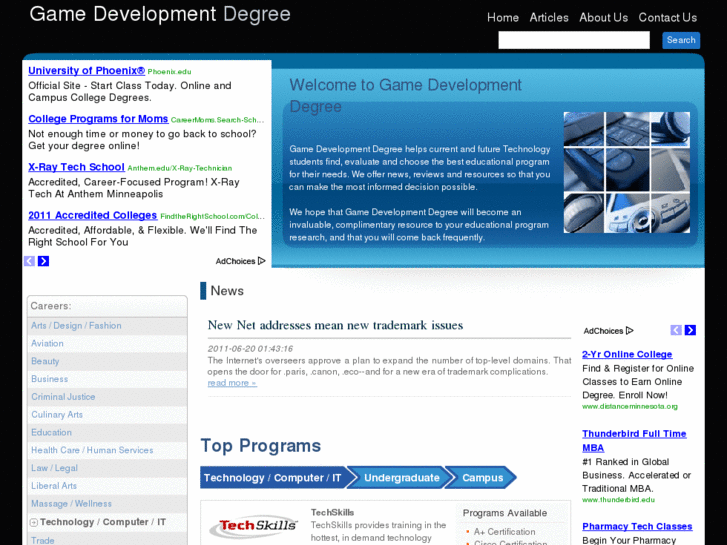Click the Game Development Degree site title

(160, 14)
